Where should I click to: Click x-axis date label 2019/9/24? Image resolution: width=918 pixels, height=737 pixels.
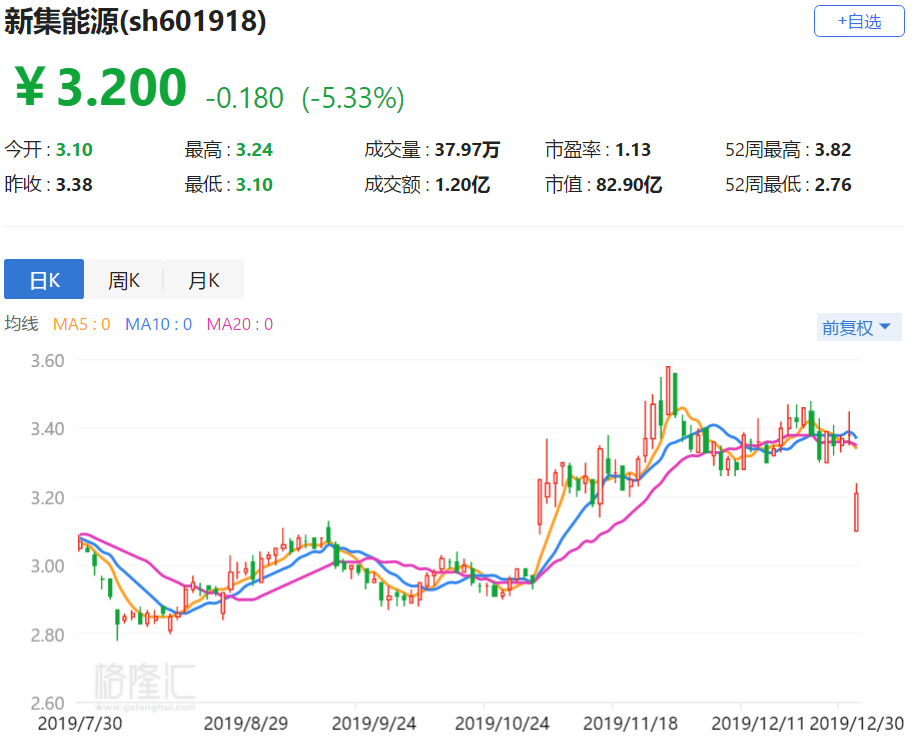(374, 724)
